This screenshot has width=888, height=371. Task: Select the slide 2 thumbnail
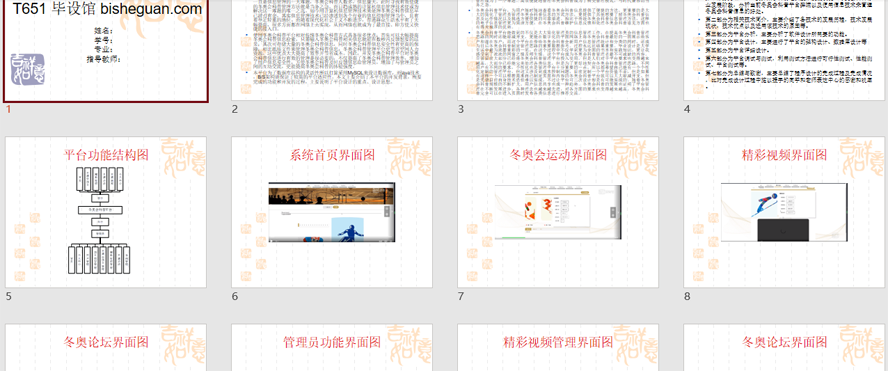click(x=332, y=50)
